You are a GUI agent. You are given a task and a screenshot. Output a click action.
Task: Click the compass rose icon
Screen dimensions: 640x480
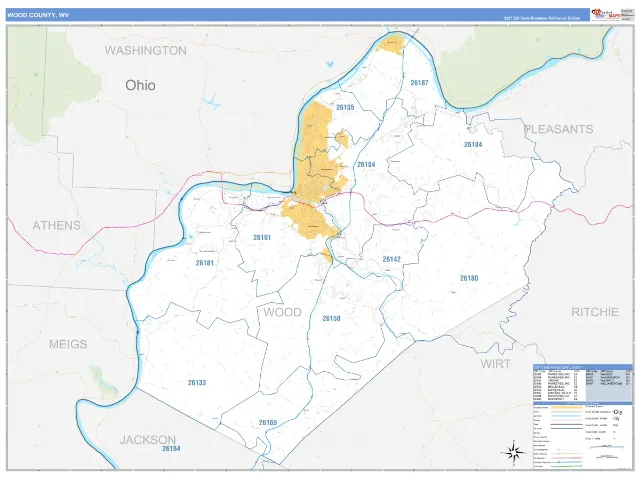point(514,452)
